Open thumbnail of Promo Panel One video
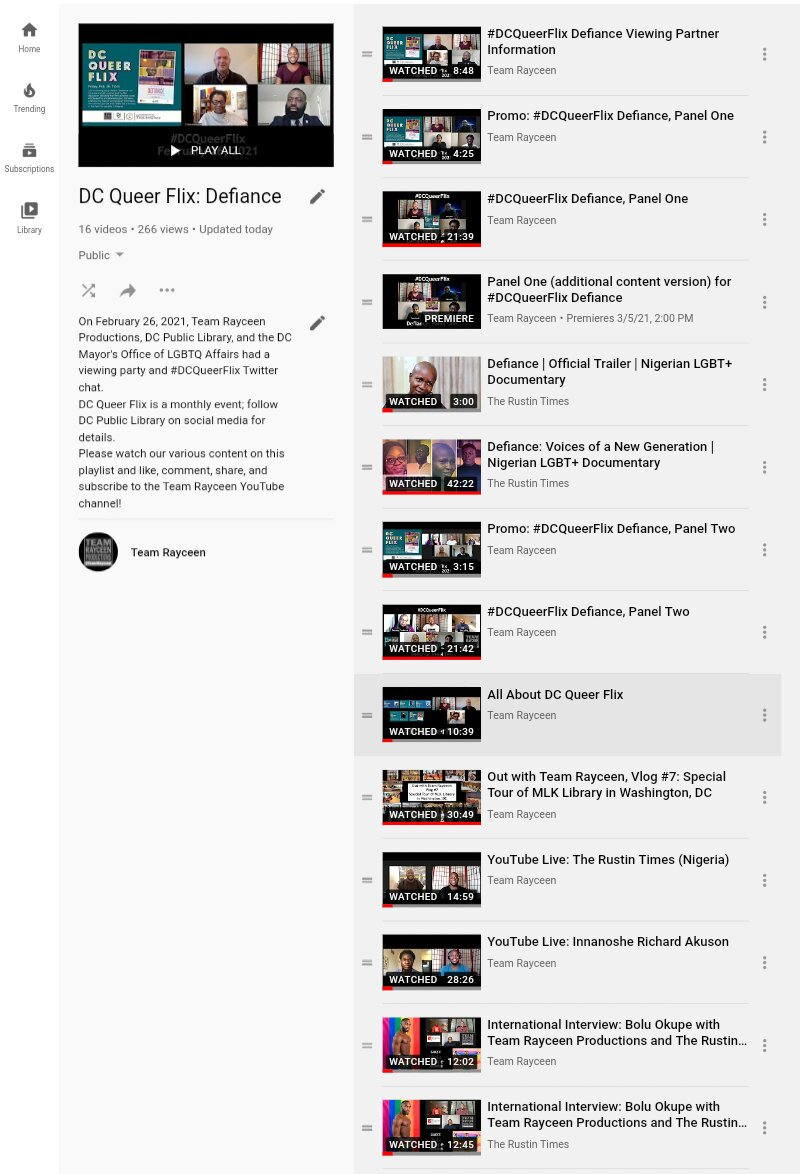 point(431,137)
